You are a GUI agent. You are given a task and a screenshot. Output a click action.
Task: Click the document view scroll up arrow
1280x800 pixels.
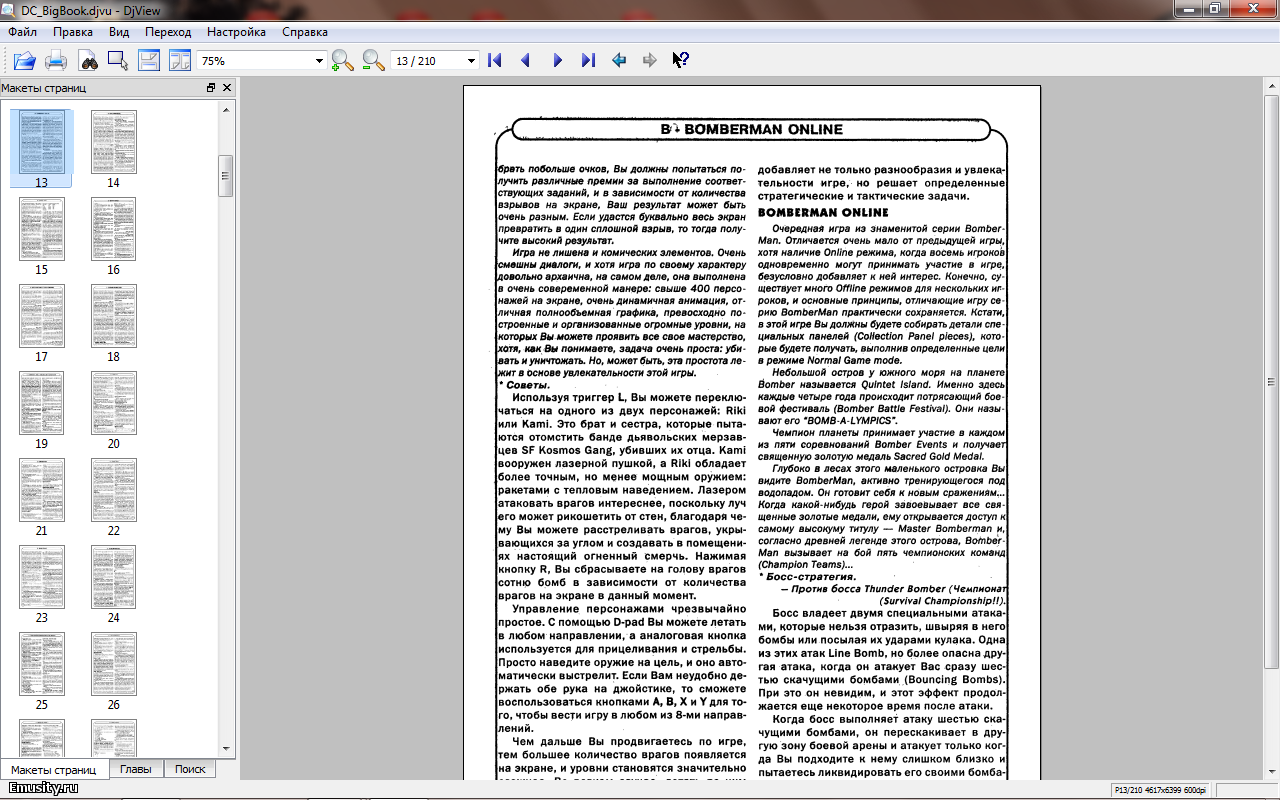(1271, 88)
